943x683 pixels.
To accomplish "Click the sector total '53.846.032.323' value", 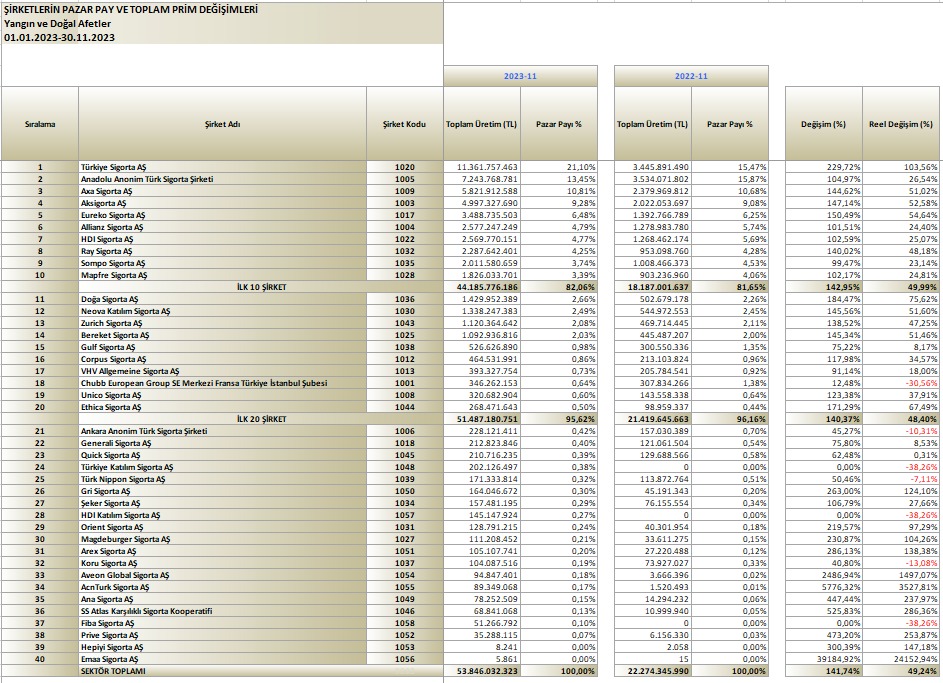I will pos(482,671).
